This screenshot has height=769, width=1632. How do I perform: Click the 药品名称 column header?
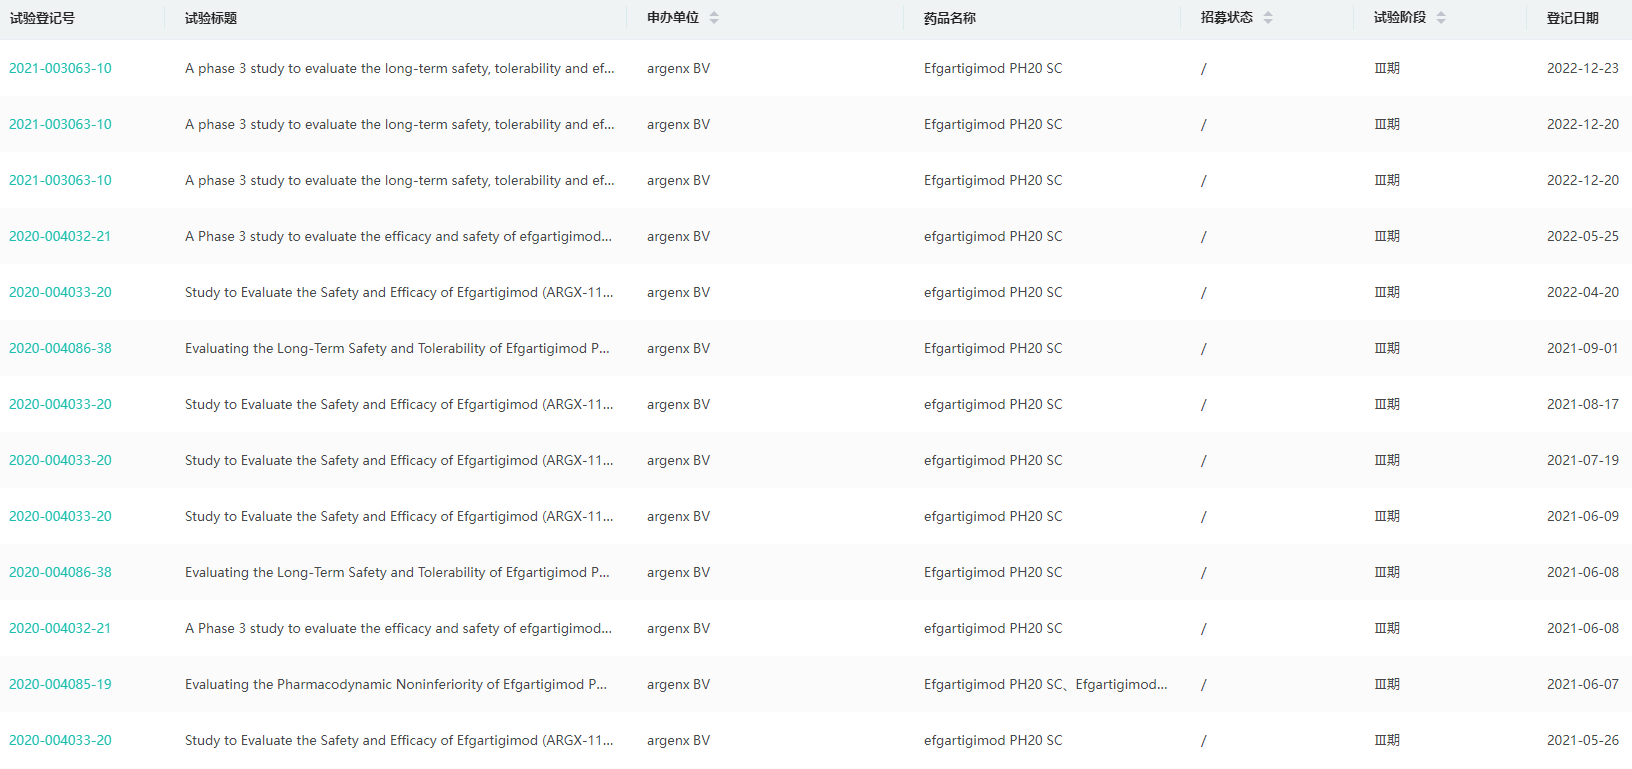950,18
